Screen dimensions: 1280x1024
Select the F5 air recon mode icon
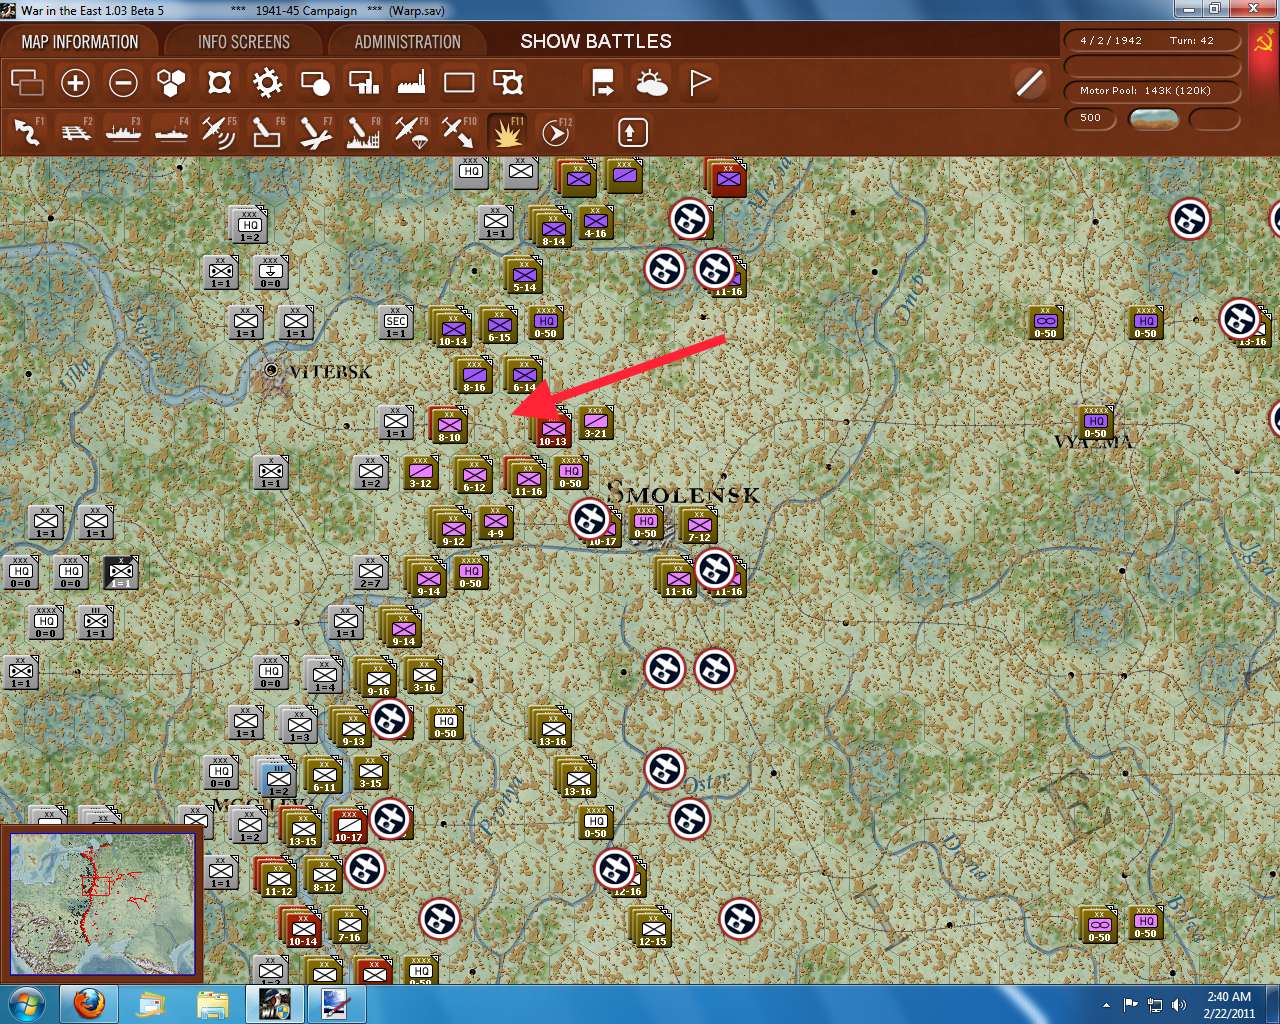(x=219, y=132)
